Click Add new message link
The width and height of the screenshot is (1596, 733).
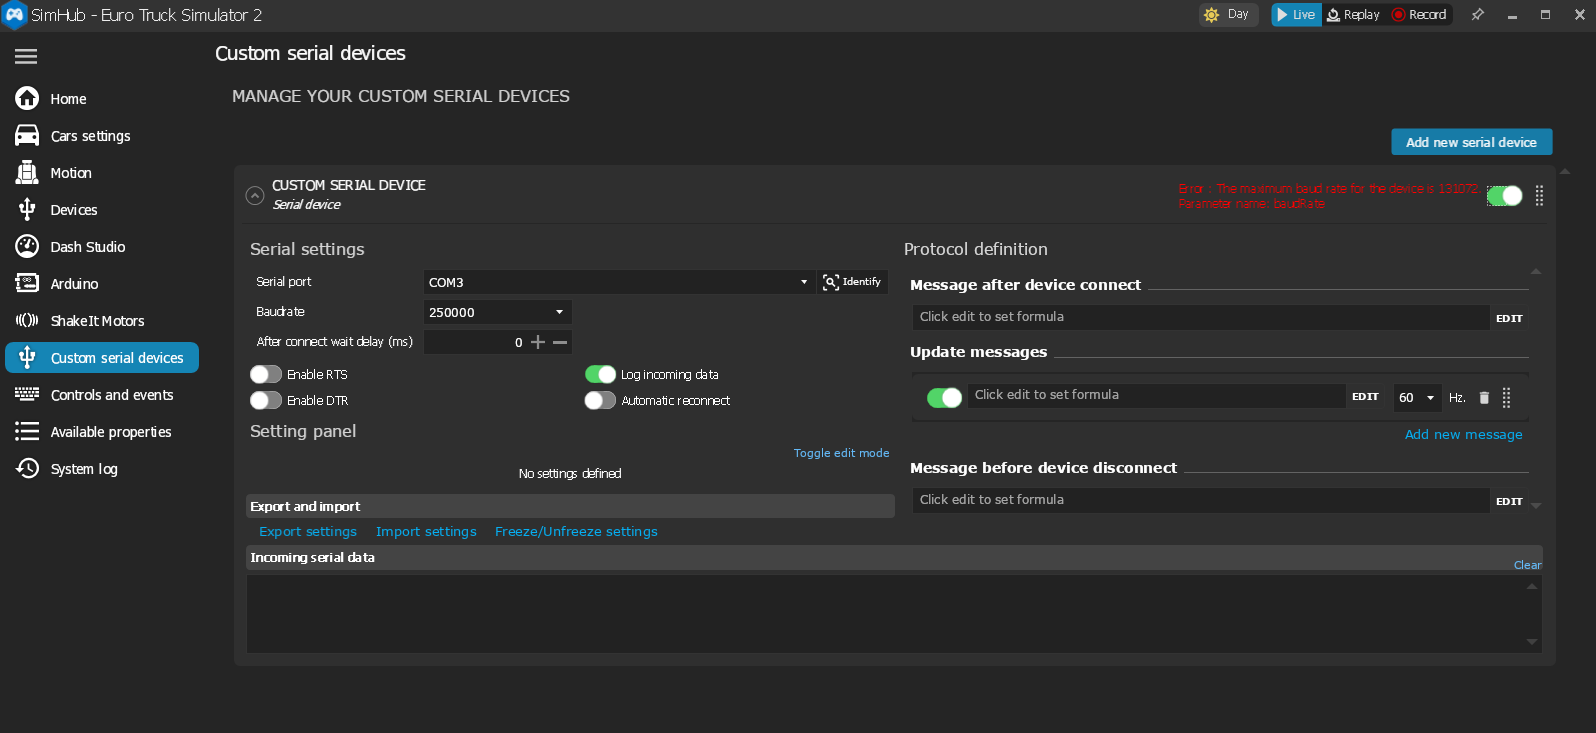[x=1463, y=434]
